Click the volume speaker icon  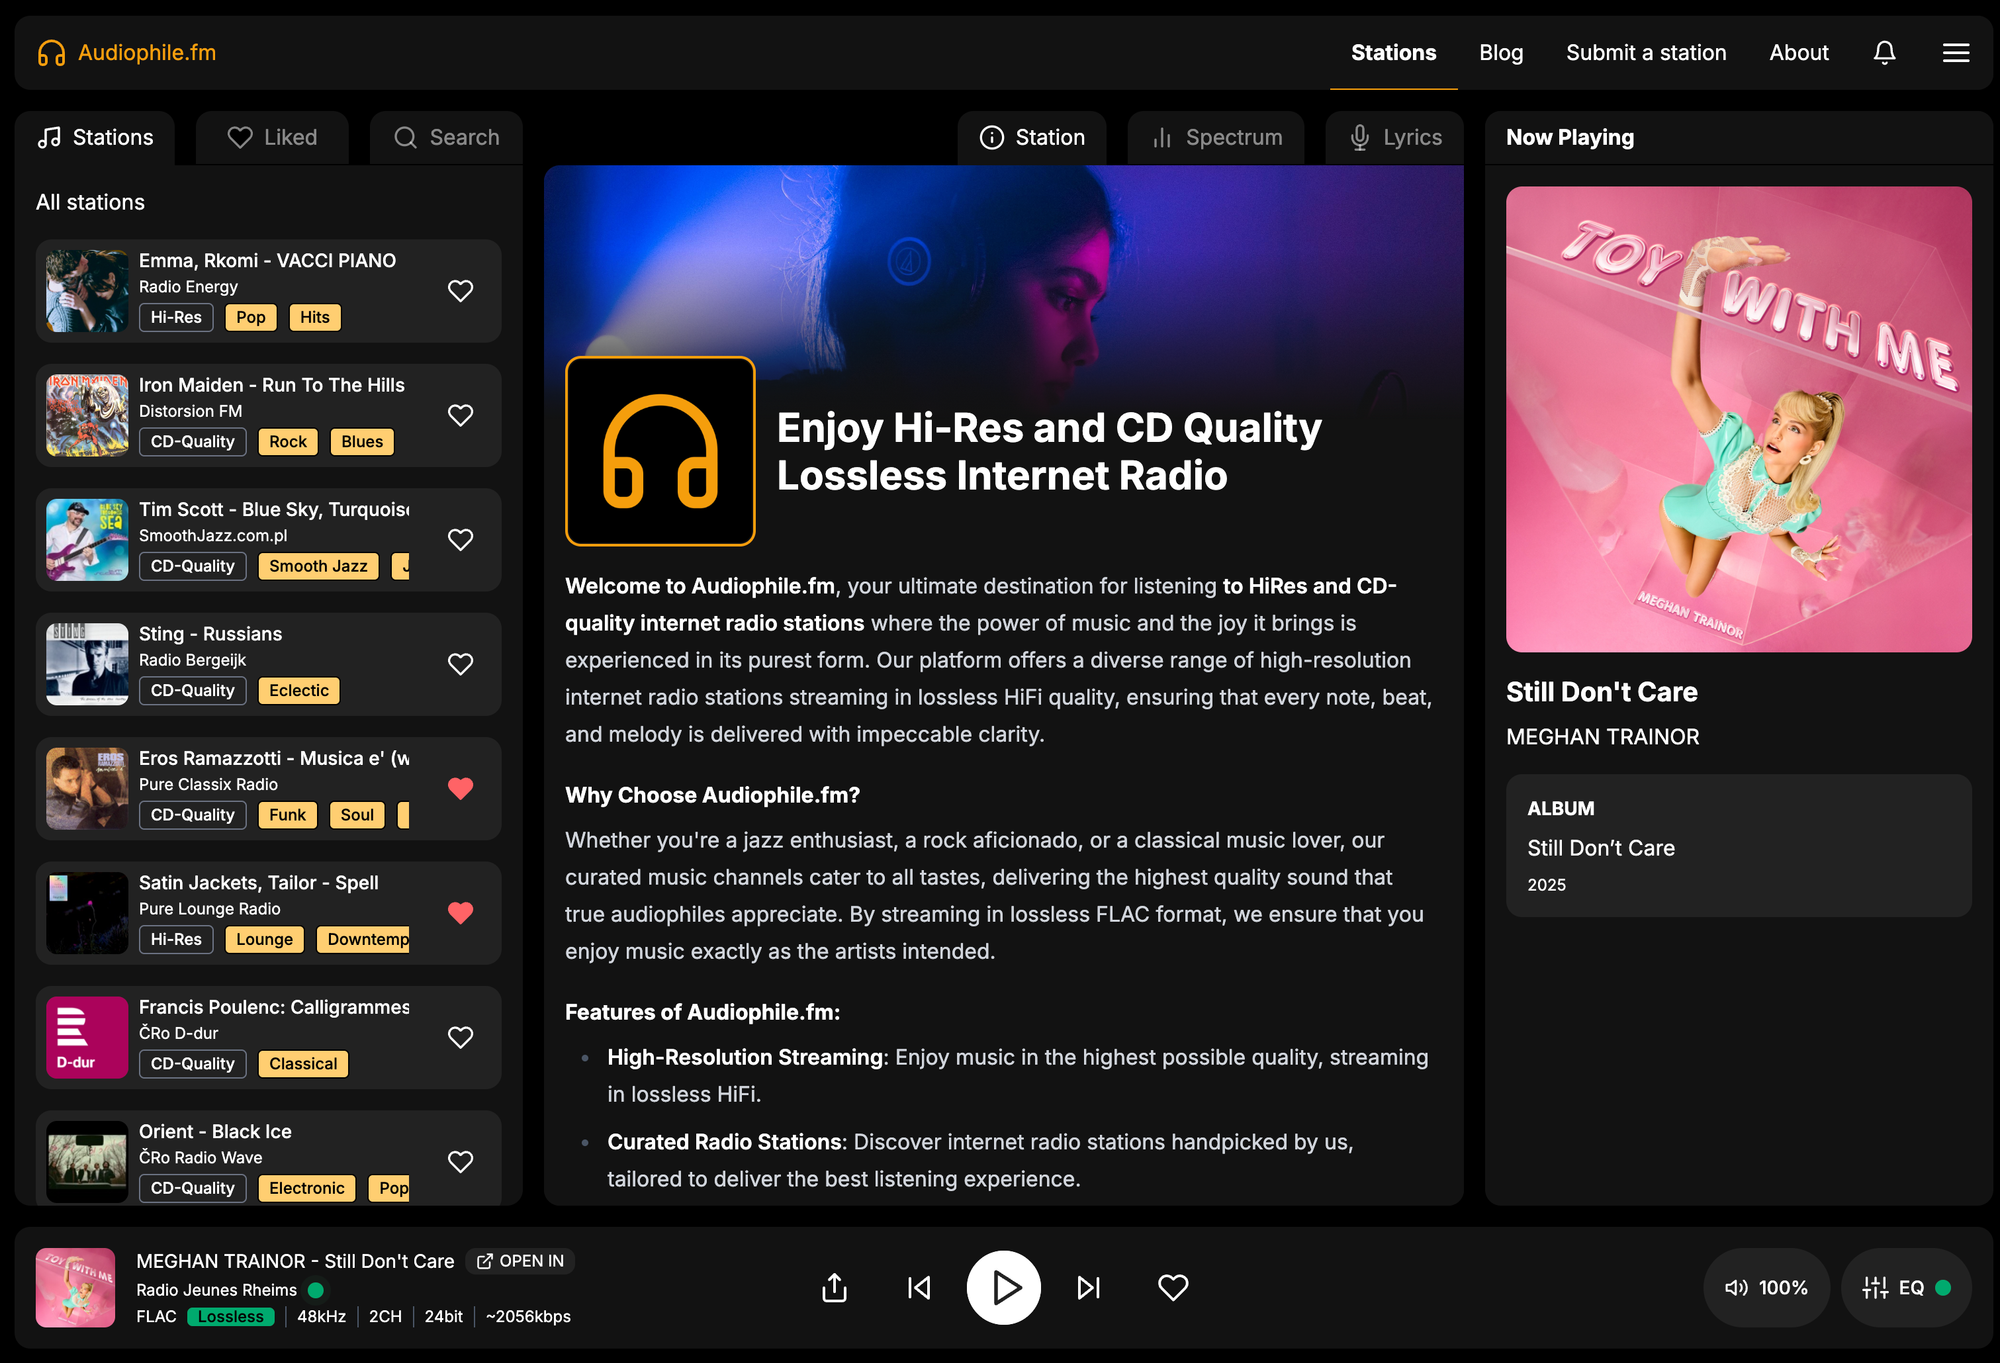(x=1735, y=1288)
